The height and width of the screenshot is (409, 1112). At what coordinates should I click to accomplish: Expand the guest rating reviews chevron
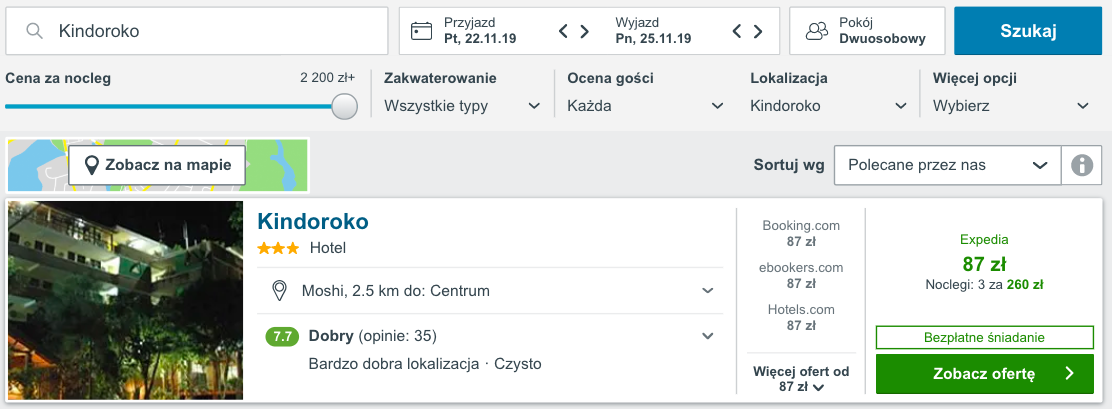pos(707,336)
